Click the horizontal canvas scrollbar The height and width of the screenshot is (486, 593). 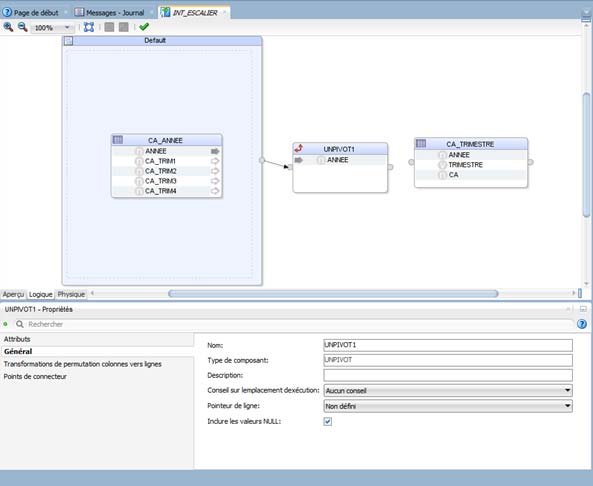[333, 293]
